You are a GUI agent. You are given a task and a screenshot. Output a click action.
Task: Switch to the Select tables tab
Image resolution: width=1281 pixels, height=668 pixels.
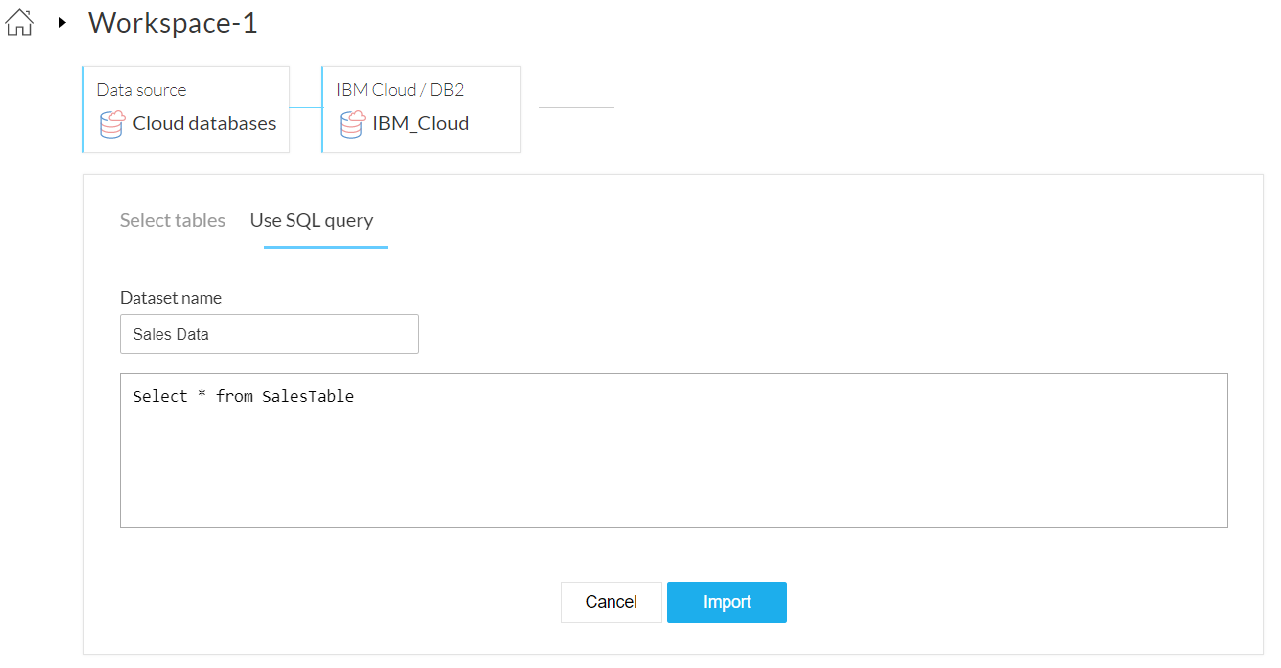point(173,220)
